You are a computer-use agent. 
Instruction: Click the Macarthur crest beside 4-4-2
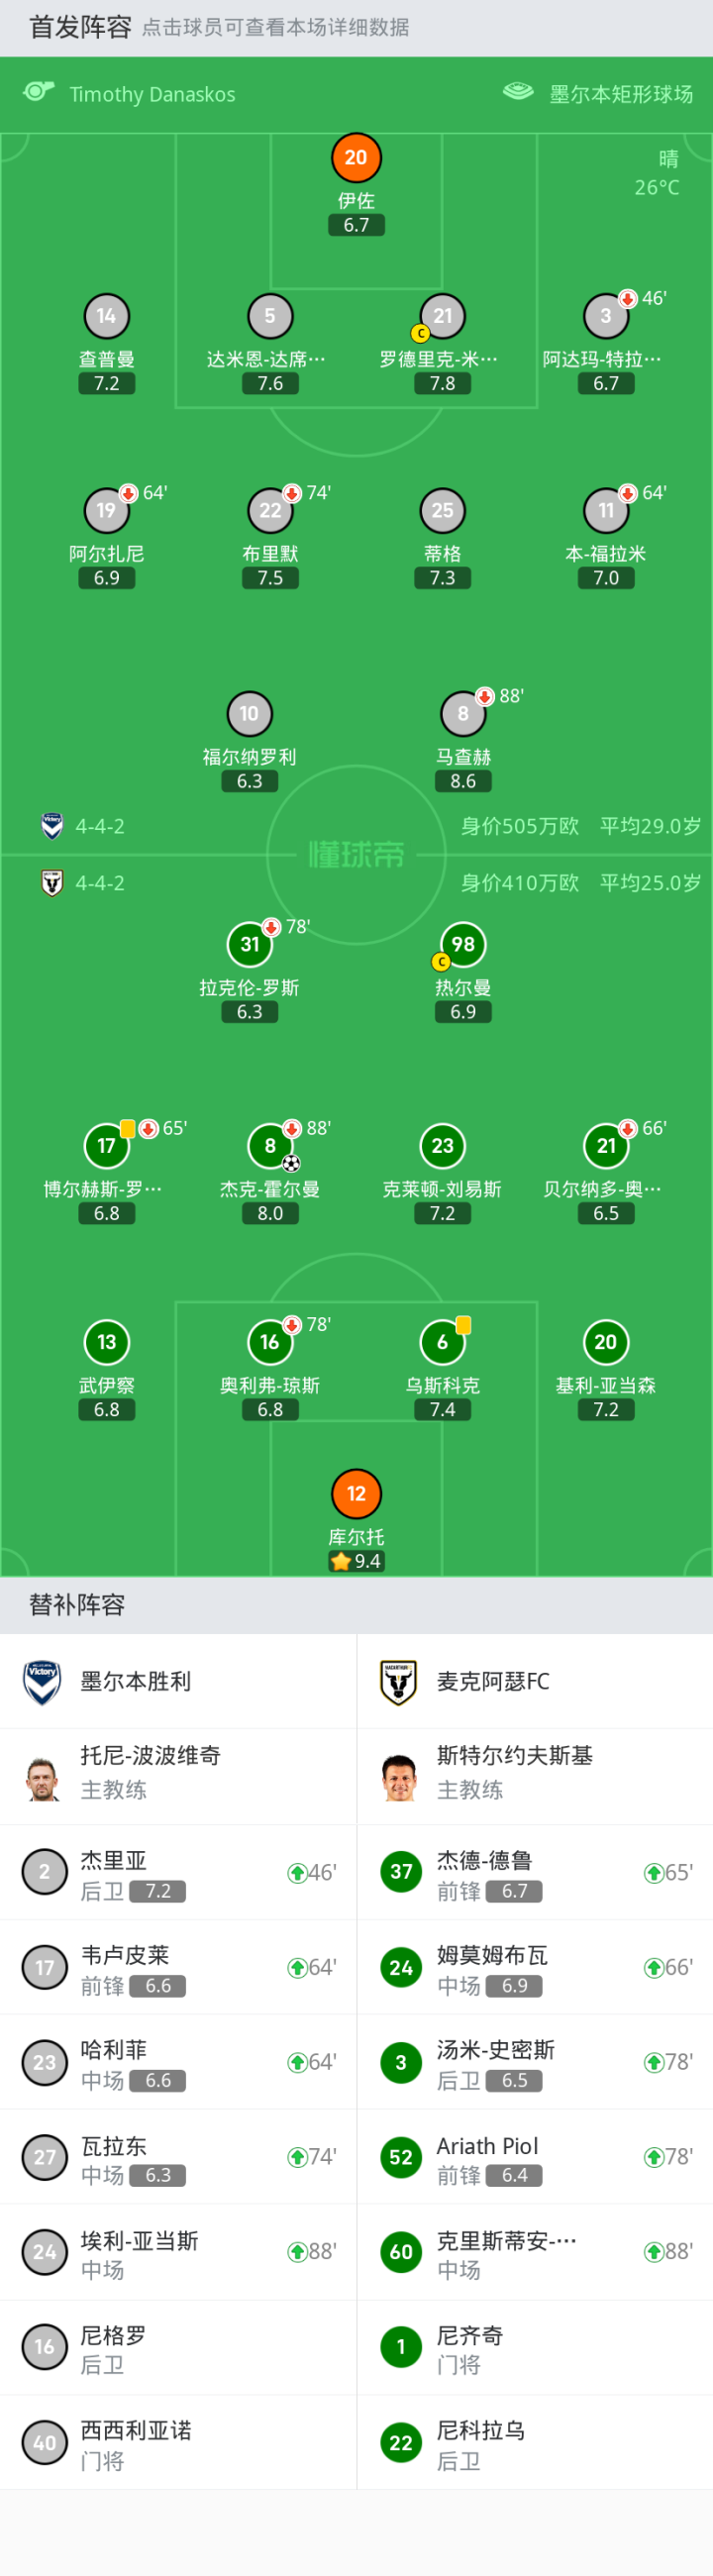[x=52, y=882]
